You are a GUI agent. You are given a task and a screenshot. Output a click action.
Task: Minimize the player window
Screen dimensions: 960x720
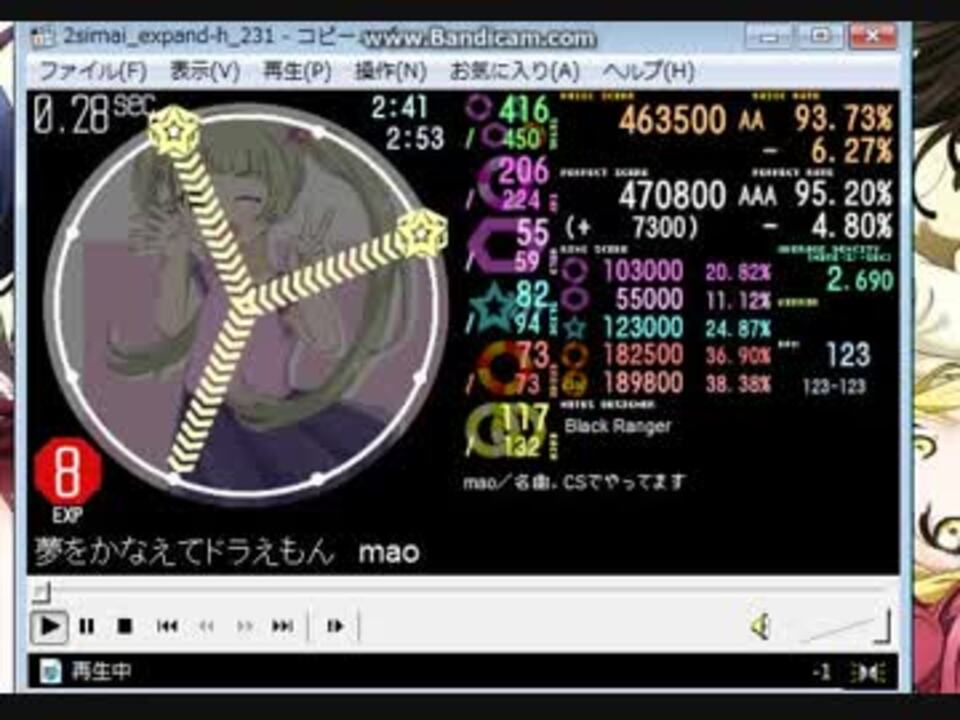(x=770, y=37)
